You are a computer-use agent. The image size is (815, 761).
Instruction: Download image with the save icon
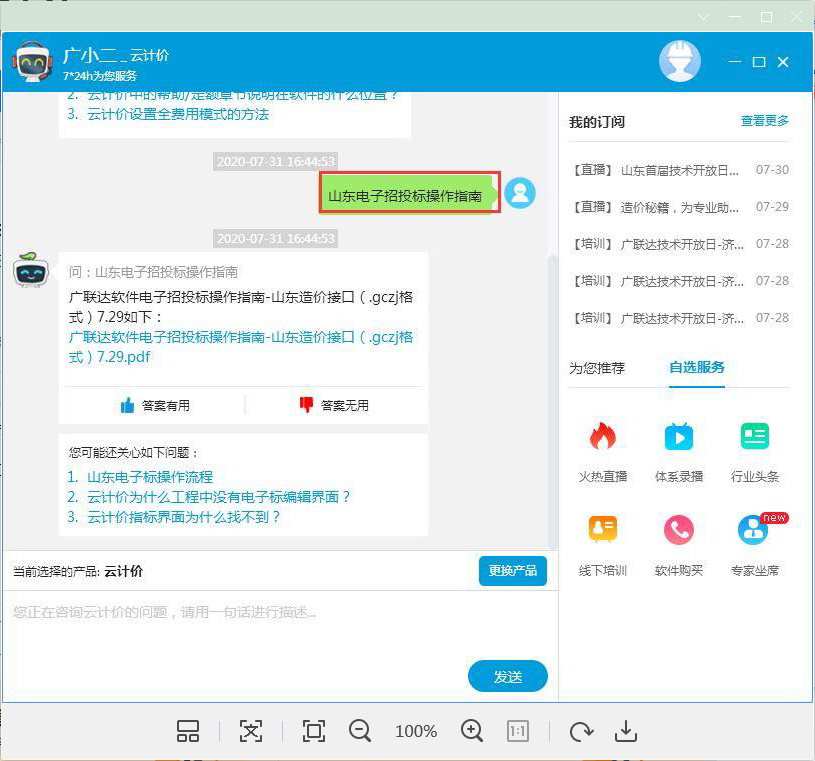pos(626,731)
